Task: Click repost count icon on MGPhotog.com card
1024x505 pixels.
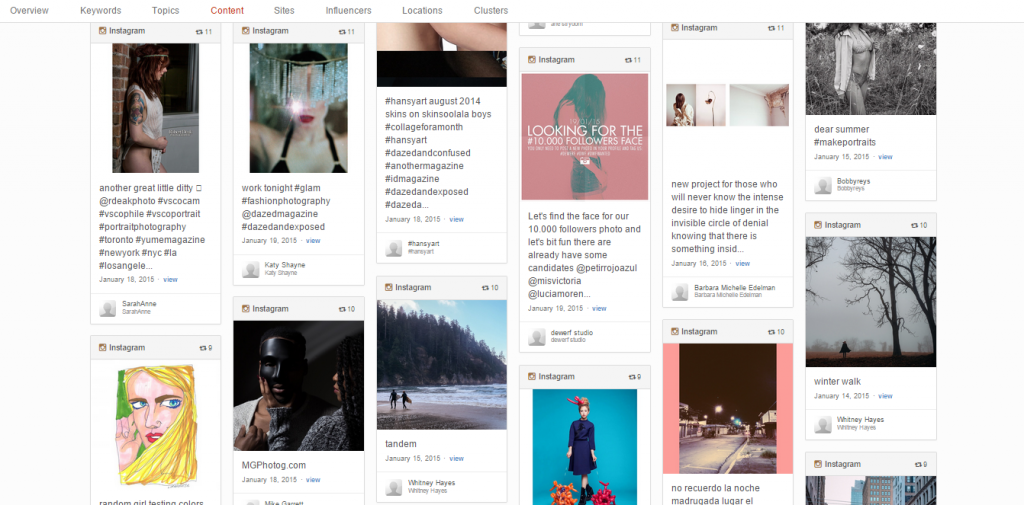Action: pyautogui.click(x=340, y=309)
